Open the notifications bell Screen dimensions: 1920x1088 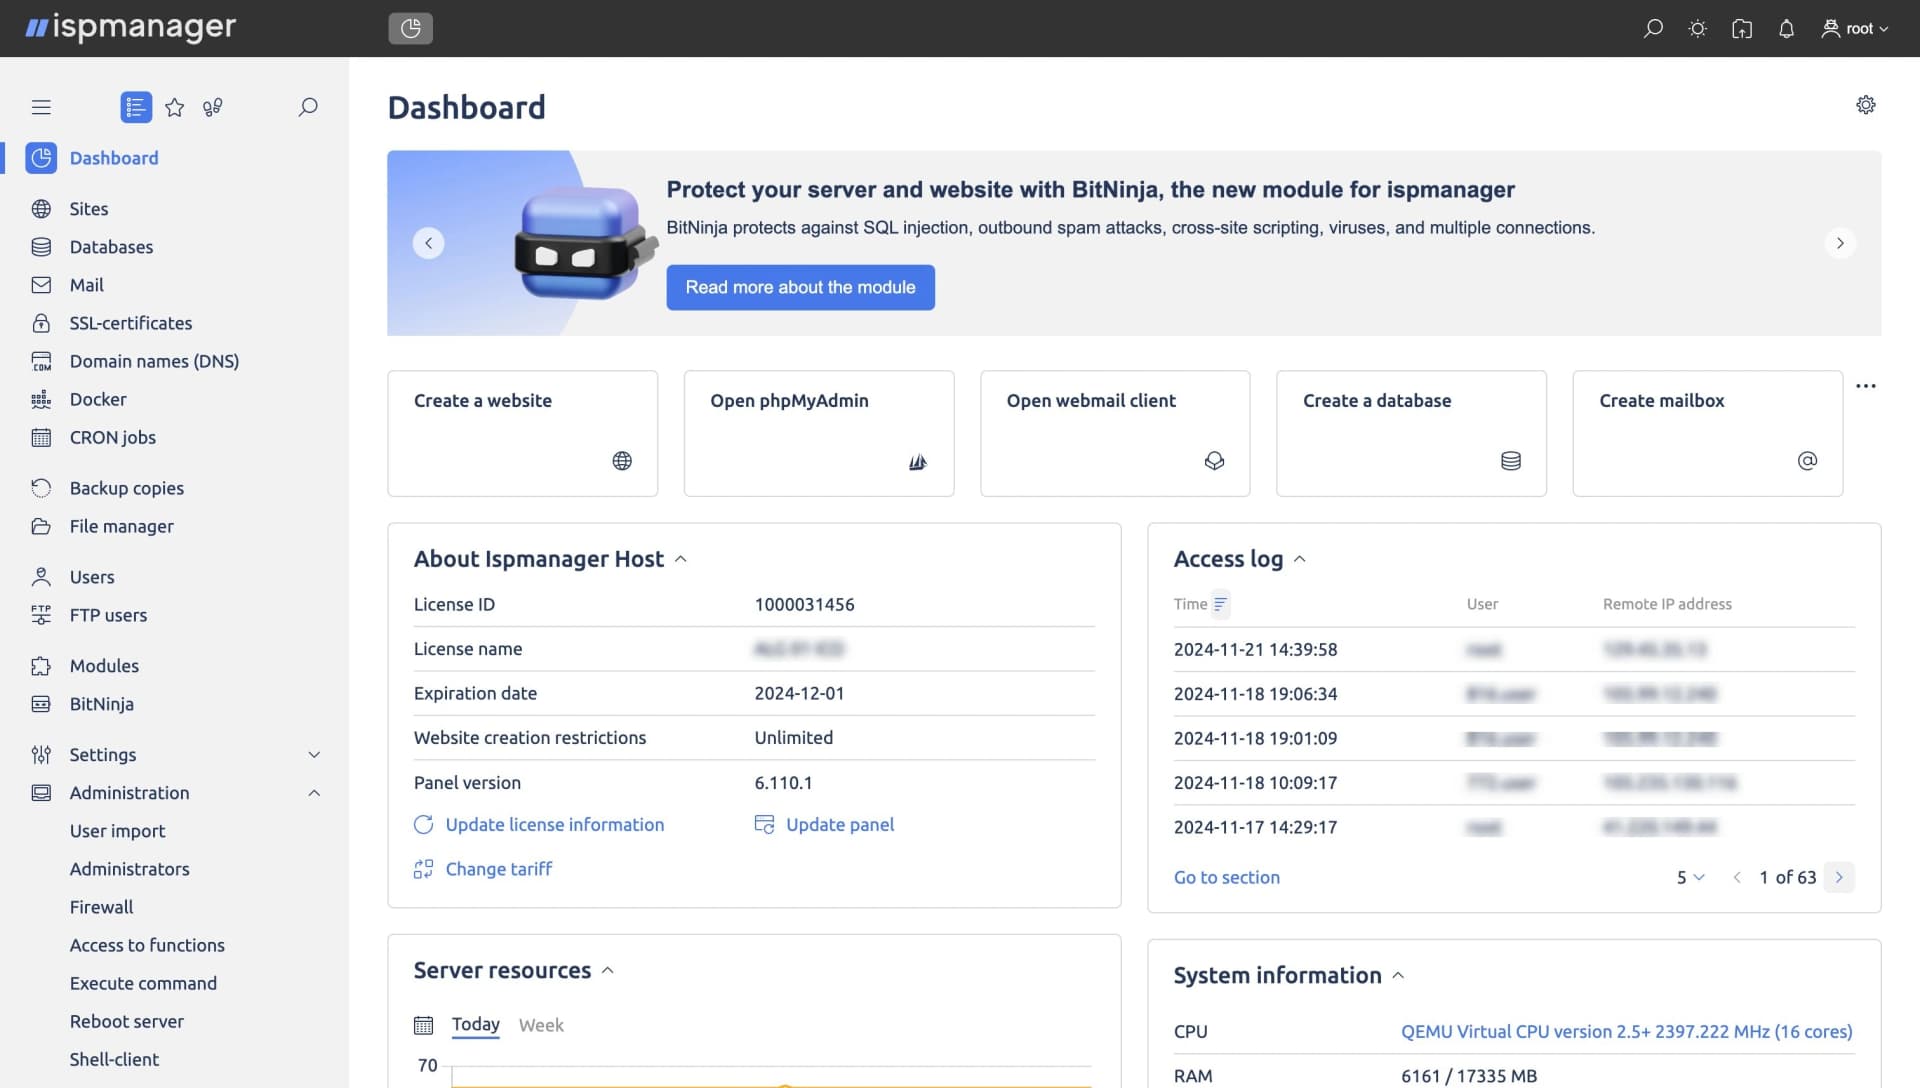[x=1785, y=28]
